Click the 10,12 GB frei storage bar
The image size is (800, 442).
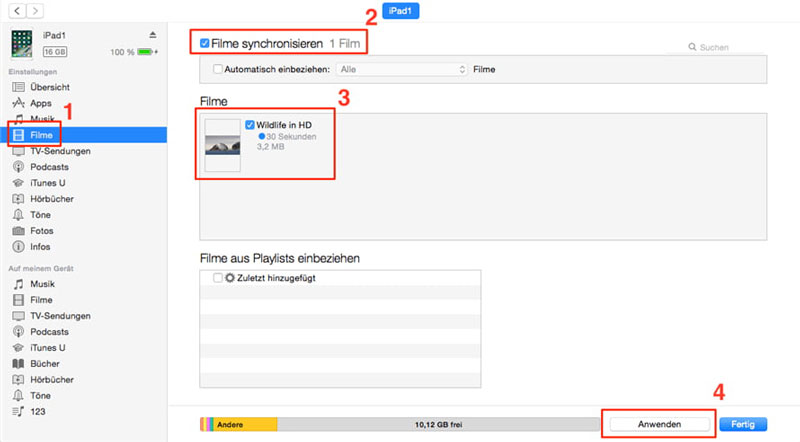point(438,424)
